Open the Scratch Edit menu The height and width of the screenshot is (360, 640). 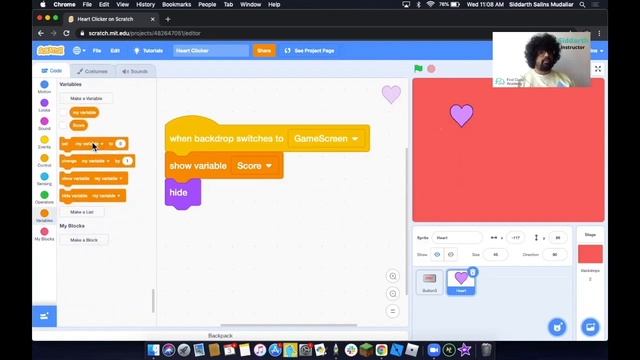[115, 51]
